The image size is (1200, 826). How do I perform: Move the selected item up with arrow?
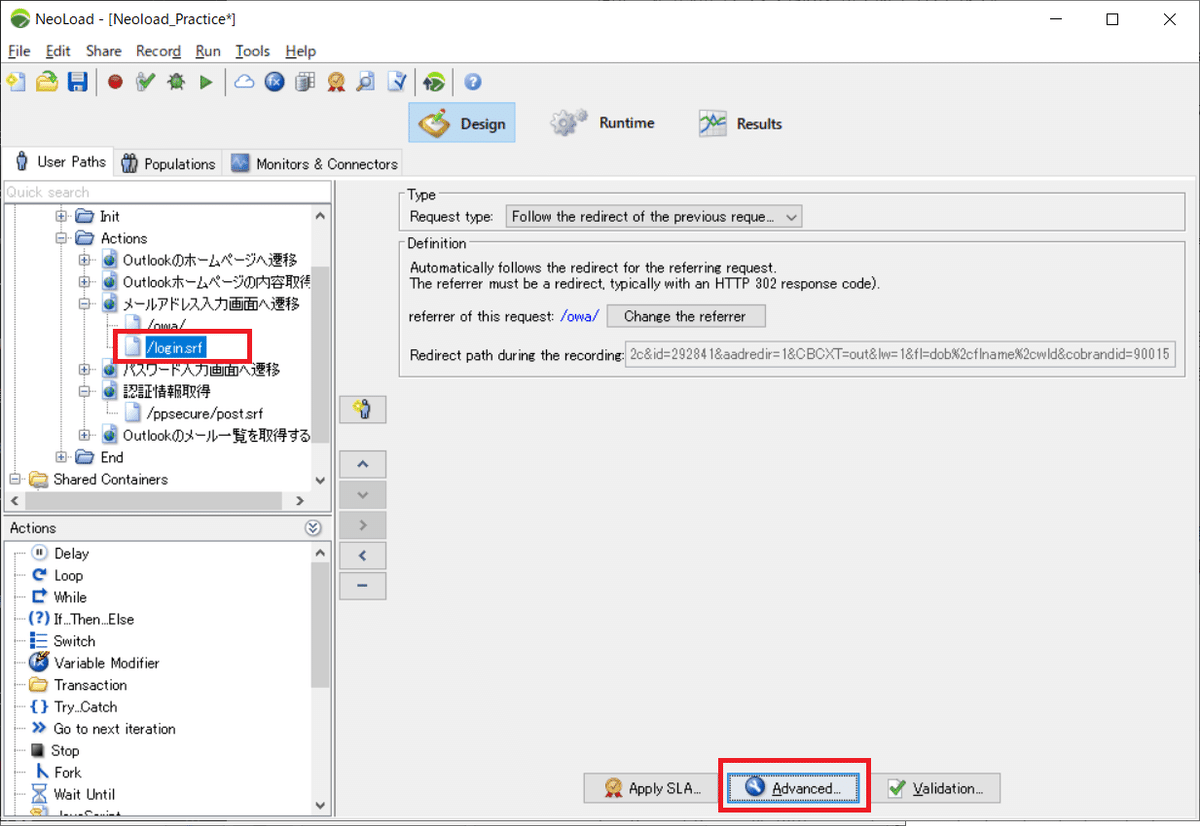point(363,464)
